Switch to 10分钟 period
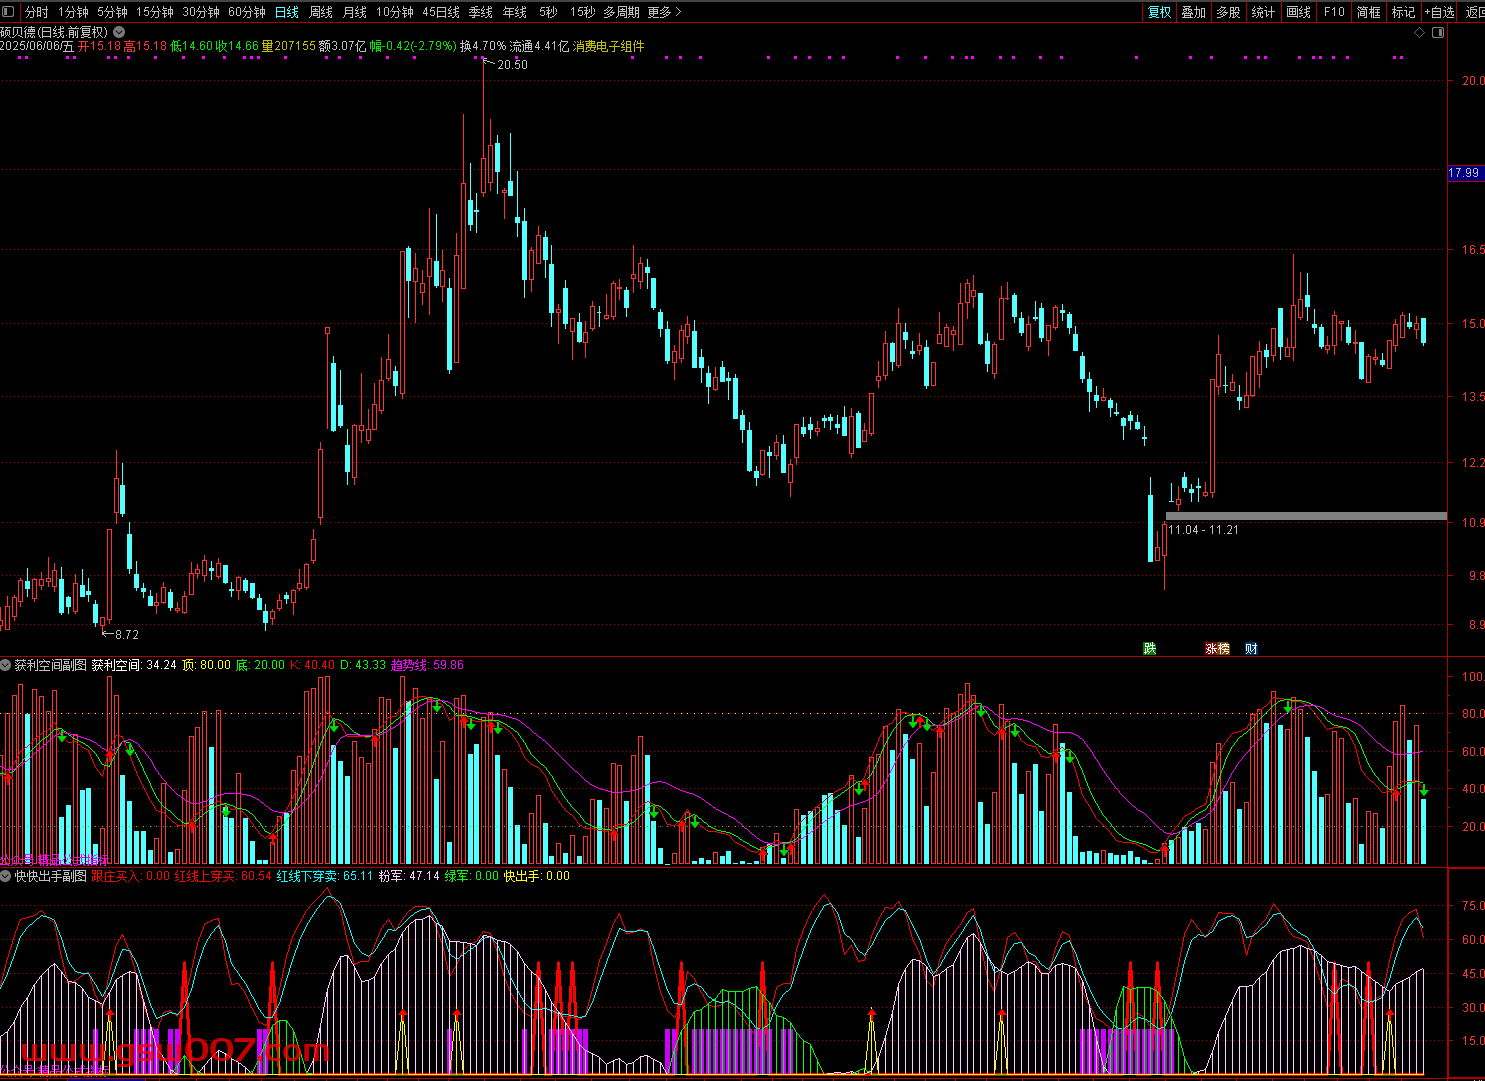Viewport: 1485px width, 1081px height. coord(395,12)
